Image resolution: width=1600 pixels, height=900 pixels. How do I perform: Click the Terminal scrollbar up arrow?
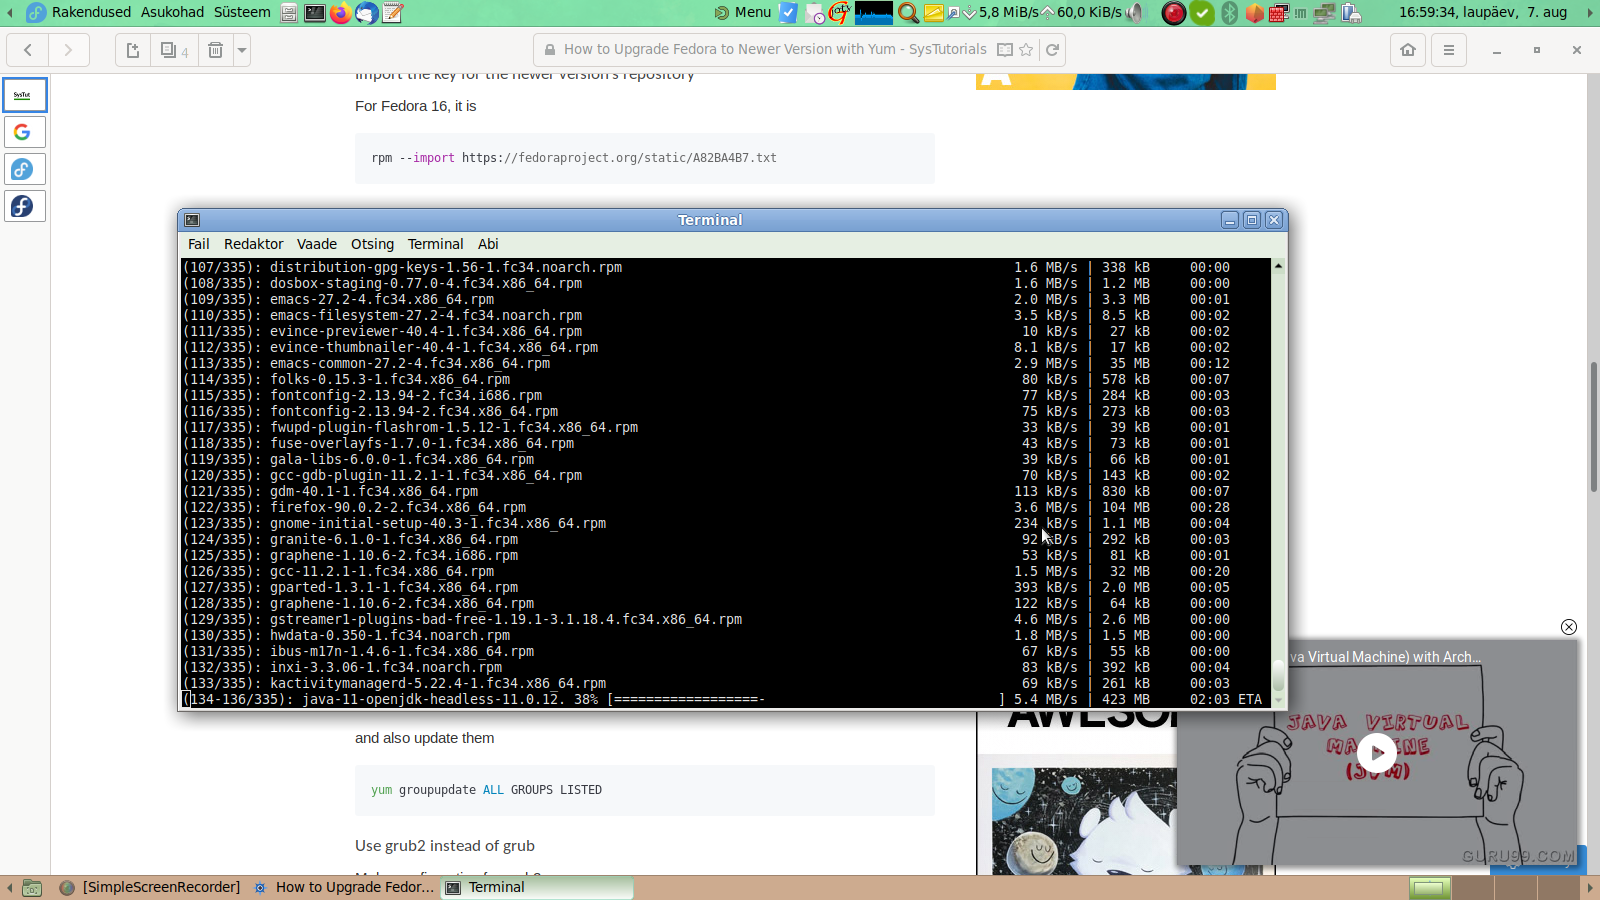1278,266
